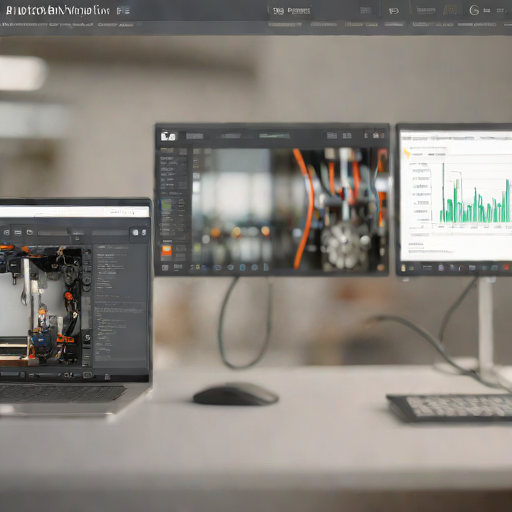Select the green map thumbnail in center monitor sidebar
Viewport: 512px width, 512px height.
(x=166, y=206)
